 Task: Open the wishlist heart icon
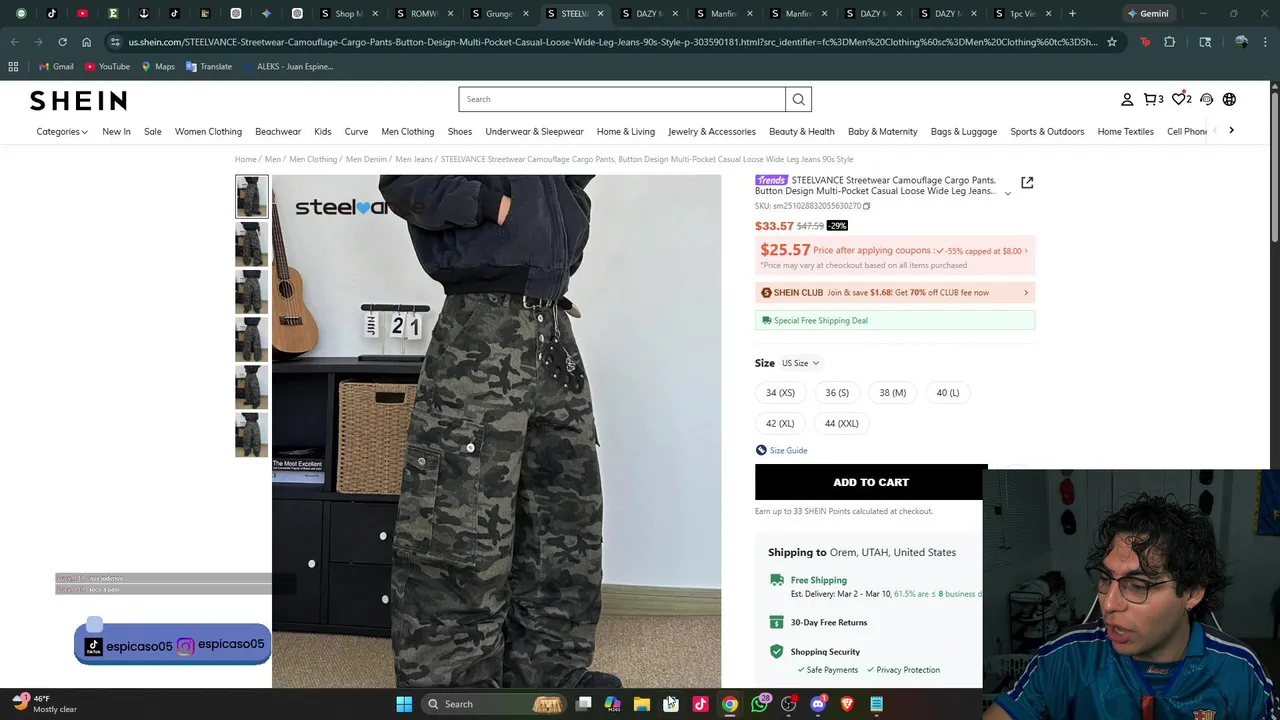click(x=1181, y=99)
